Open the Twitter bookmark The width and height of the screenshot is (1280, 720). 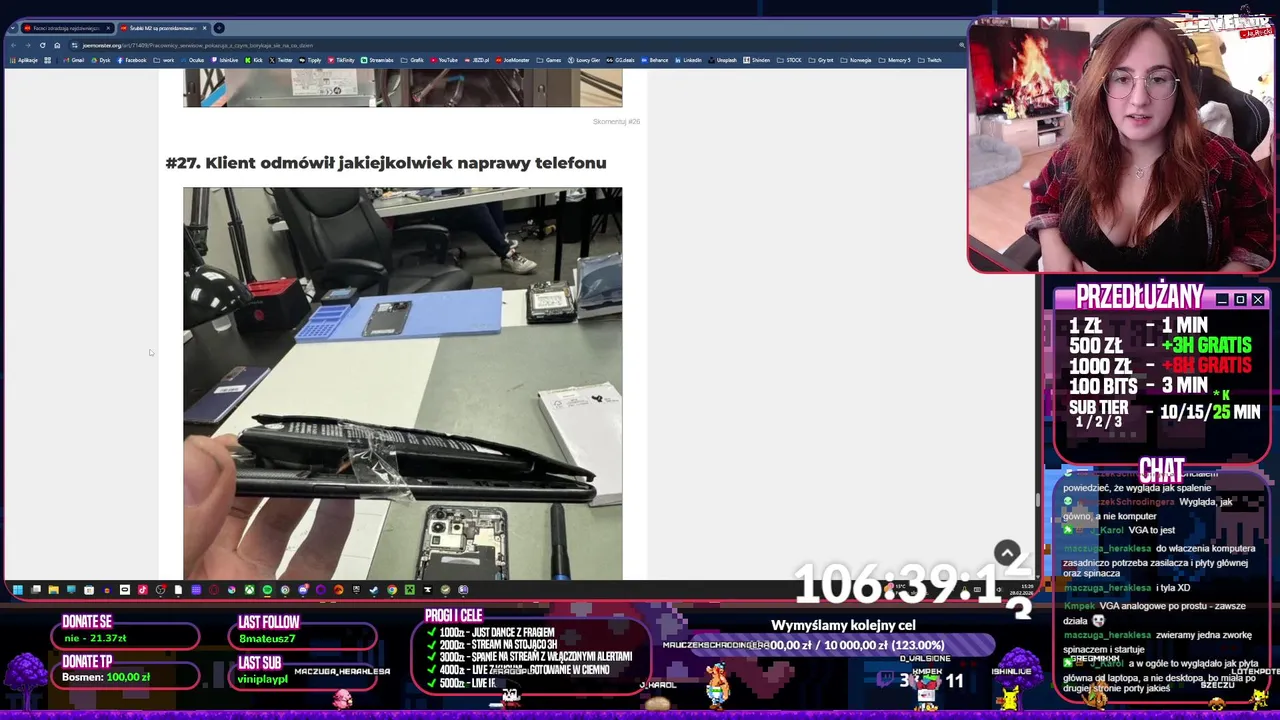point(281,60)
